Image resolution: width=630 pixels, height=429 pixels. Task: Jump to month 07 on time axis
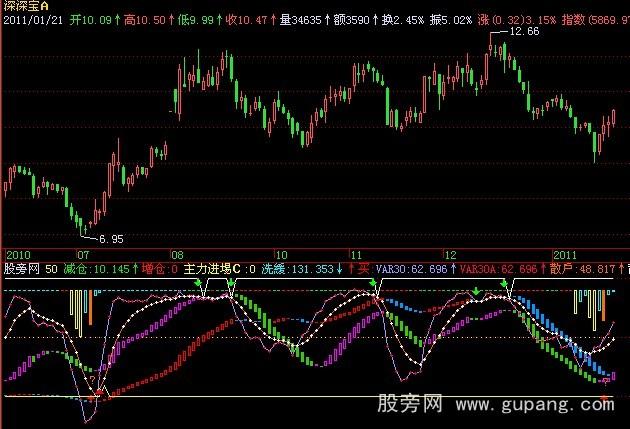tap(83, 255)
